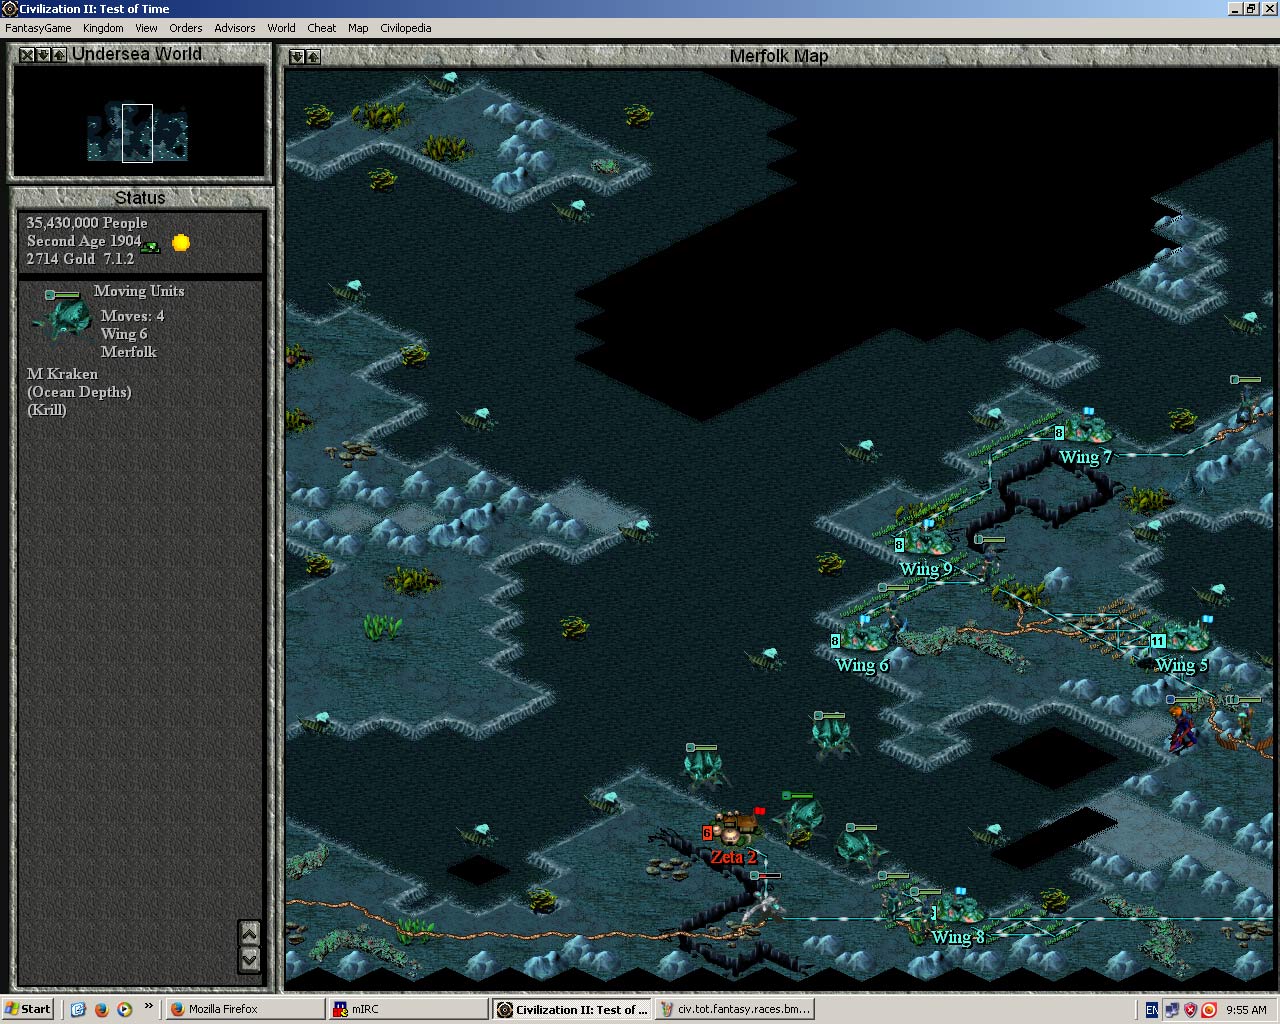
Task: Click the Civilization II taskbar button
Action: pyautogui.click(x=572, y=1009)
